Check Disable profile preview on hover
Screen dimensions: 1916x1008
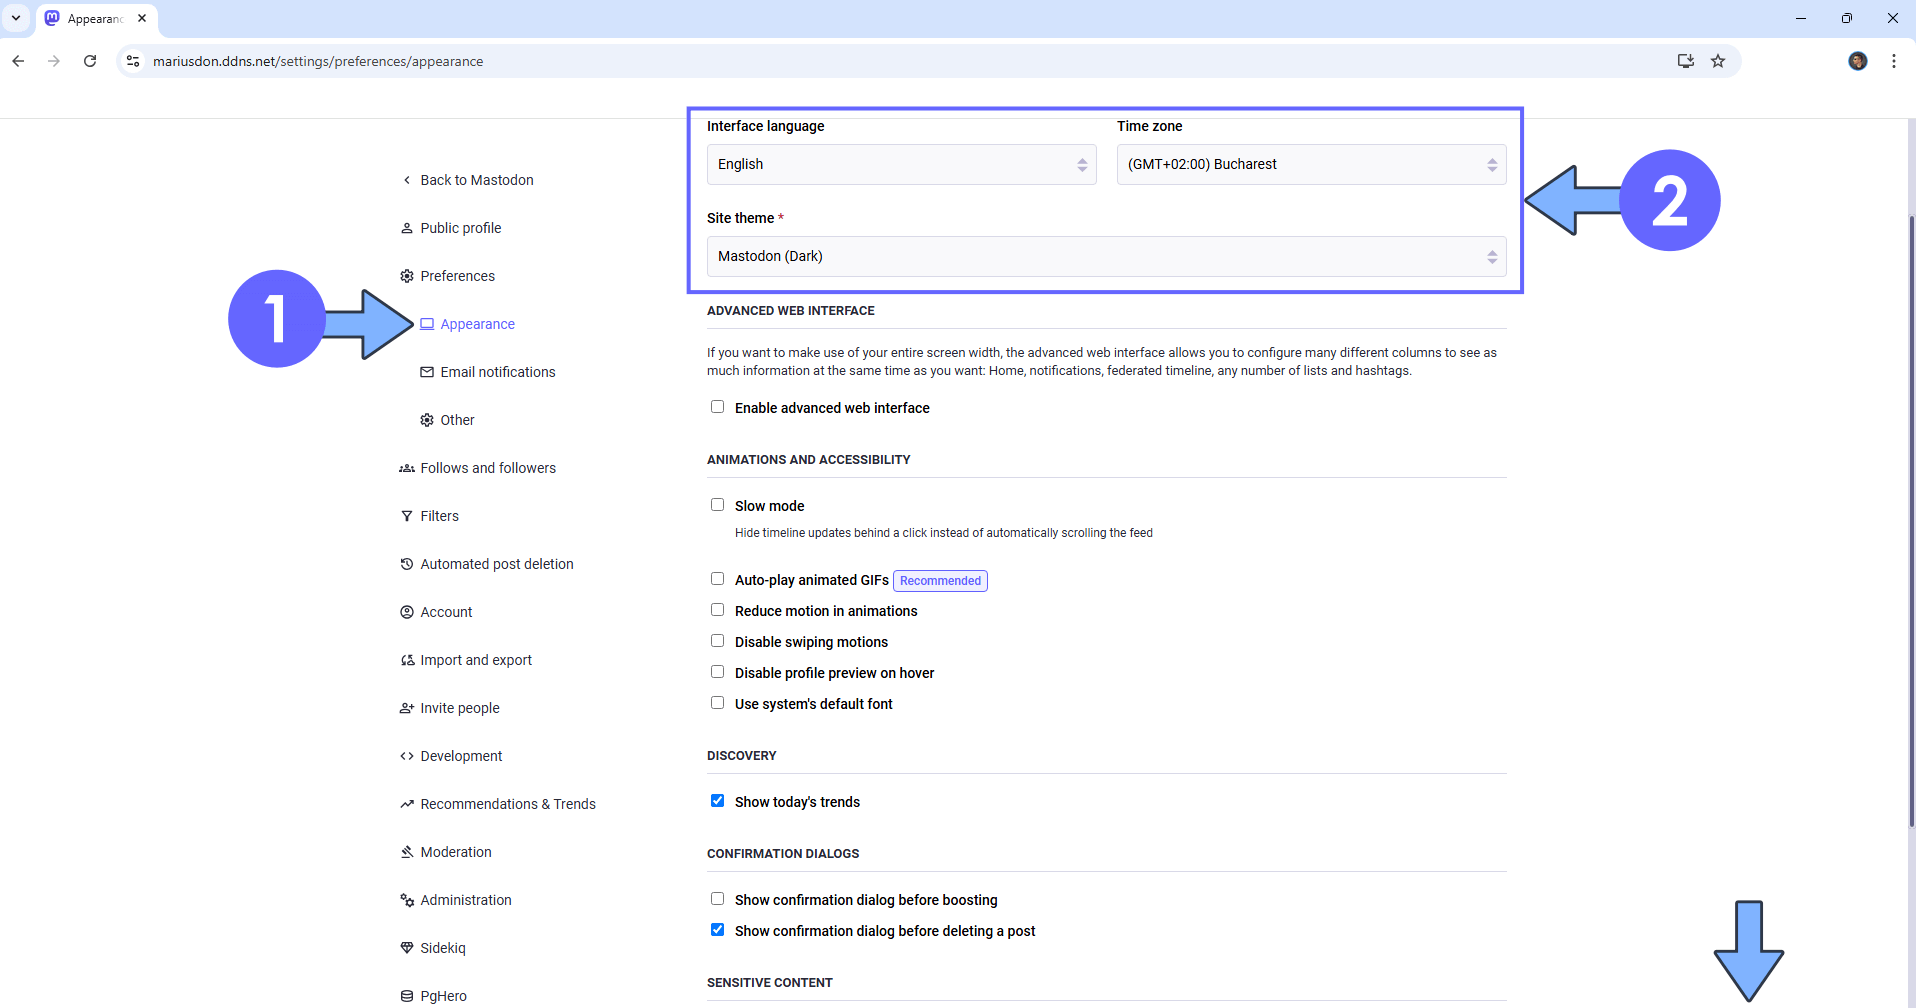point(717,672)
